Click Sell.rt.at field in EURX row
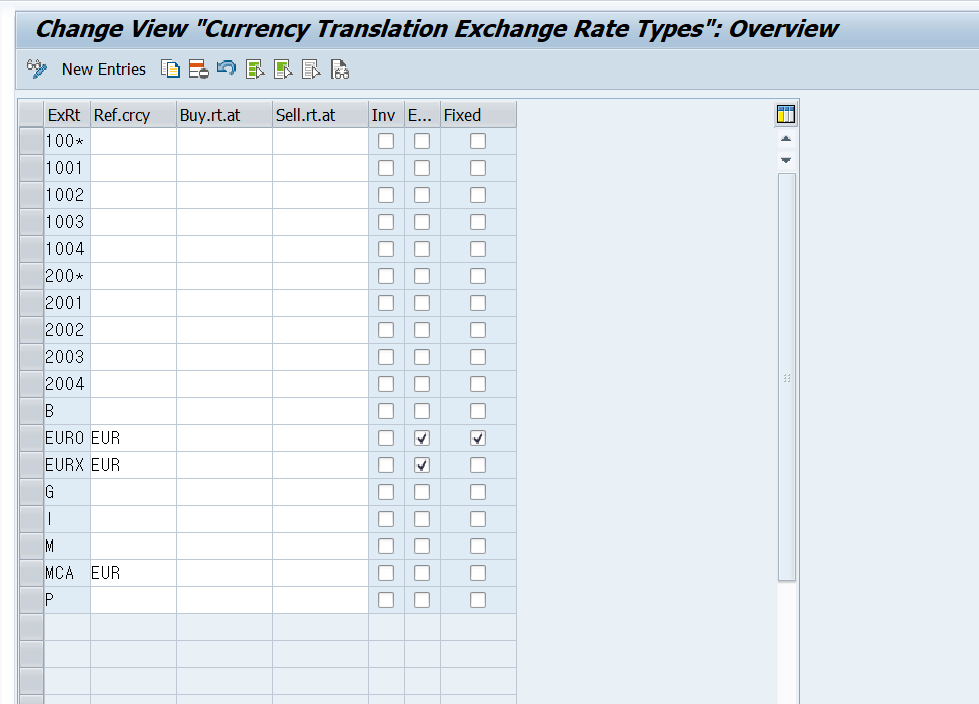 (320, 465)
